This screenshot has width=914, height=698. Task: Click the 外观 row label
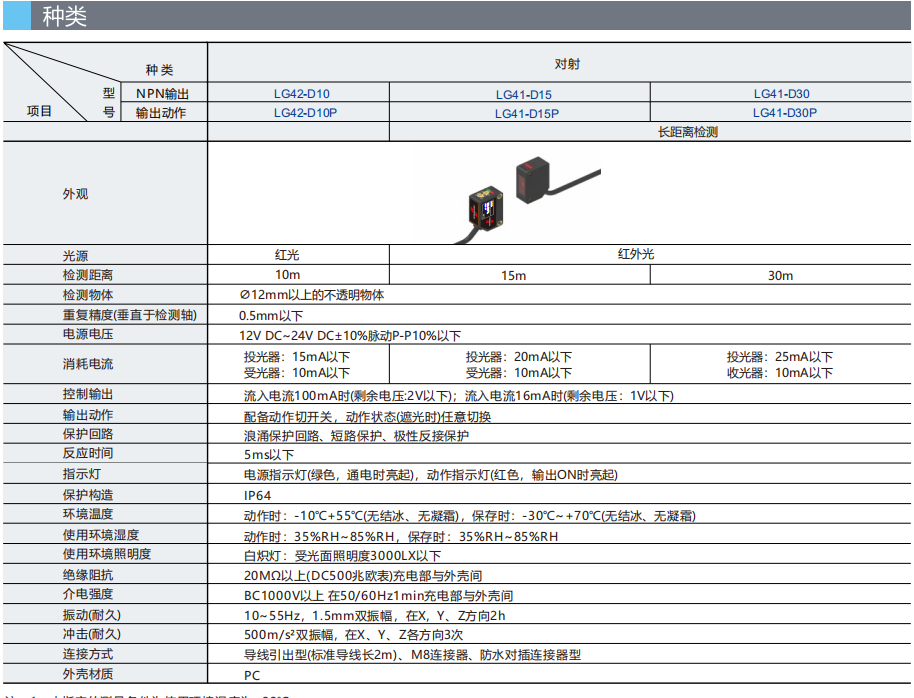tap(75, 194)
